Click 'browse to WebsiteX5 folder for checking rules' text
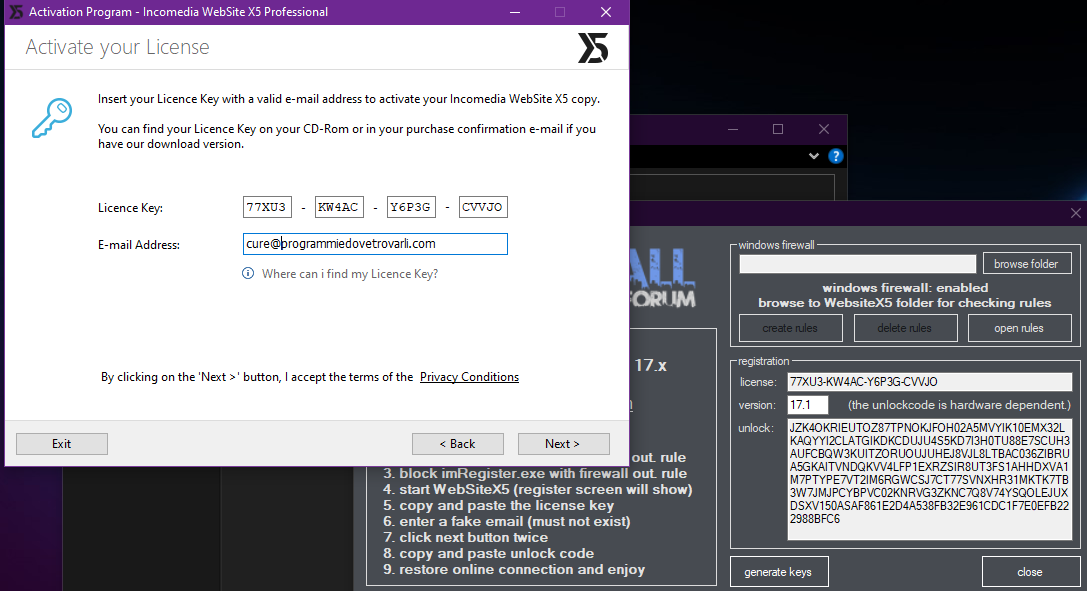This screenshot has height=591, width=1087. (x=905, y=303)
